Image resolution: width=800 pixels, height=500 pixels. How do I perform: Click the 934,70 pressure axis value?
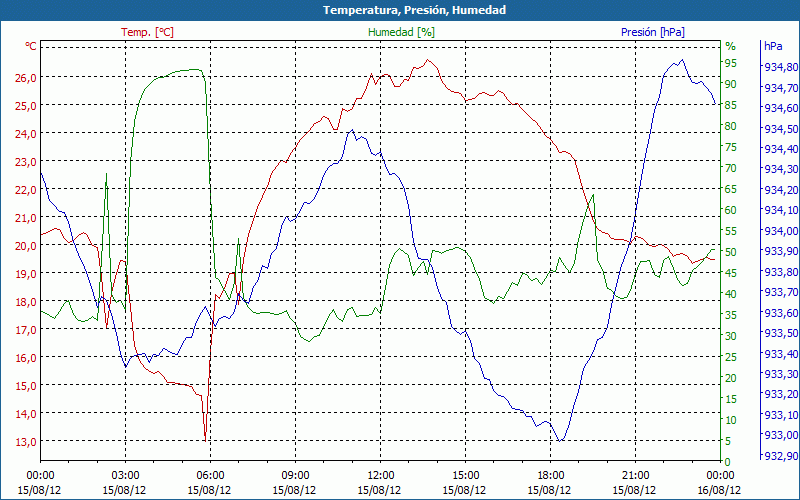tap(781, 88)
